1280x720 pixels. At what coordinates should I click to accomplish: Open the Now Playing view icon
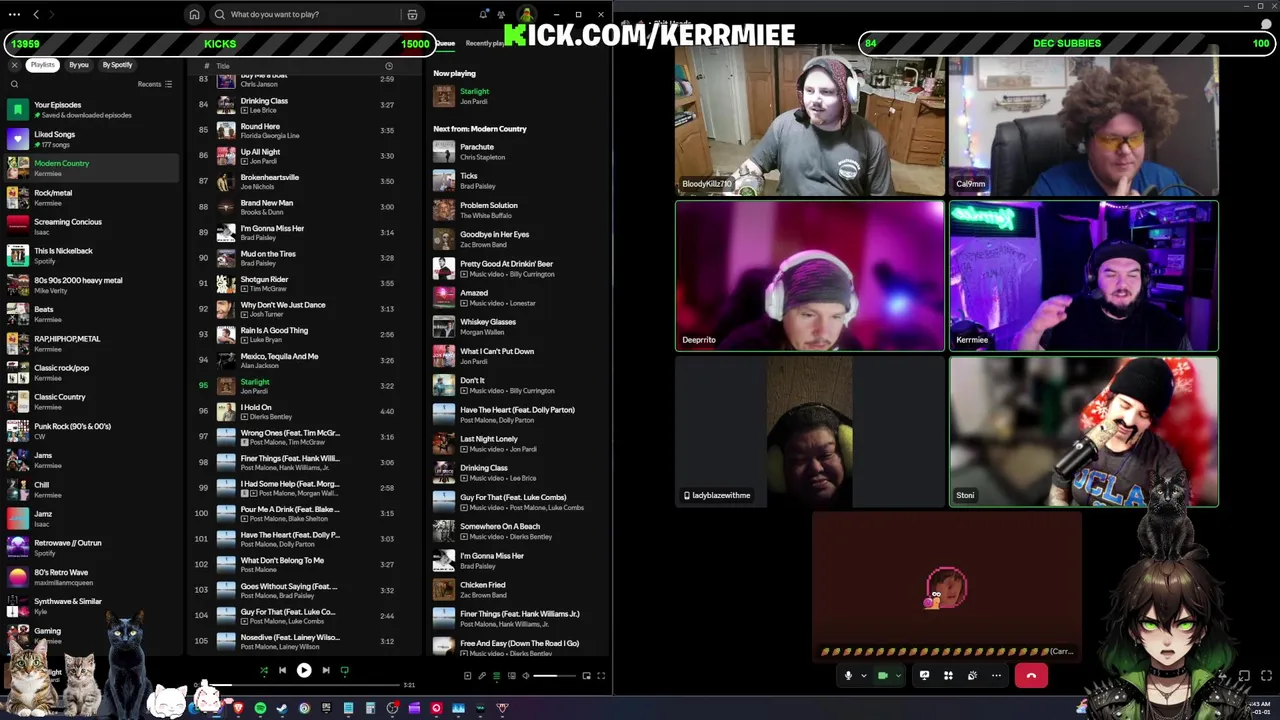point(467,676)
